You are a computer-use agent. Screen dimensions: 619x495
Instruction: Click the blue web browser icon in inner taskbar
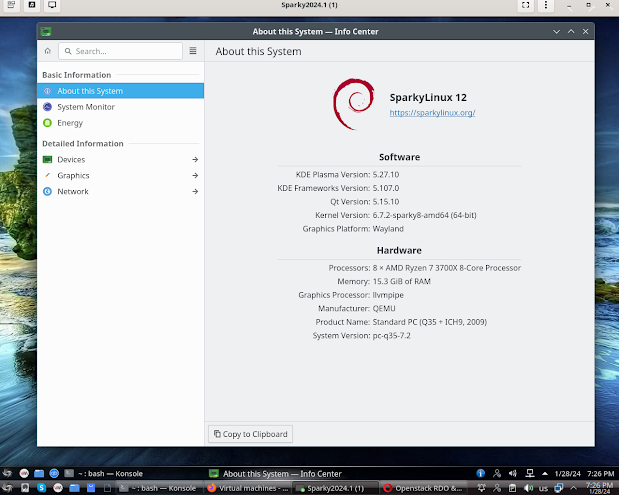[54, 473]
